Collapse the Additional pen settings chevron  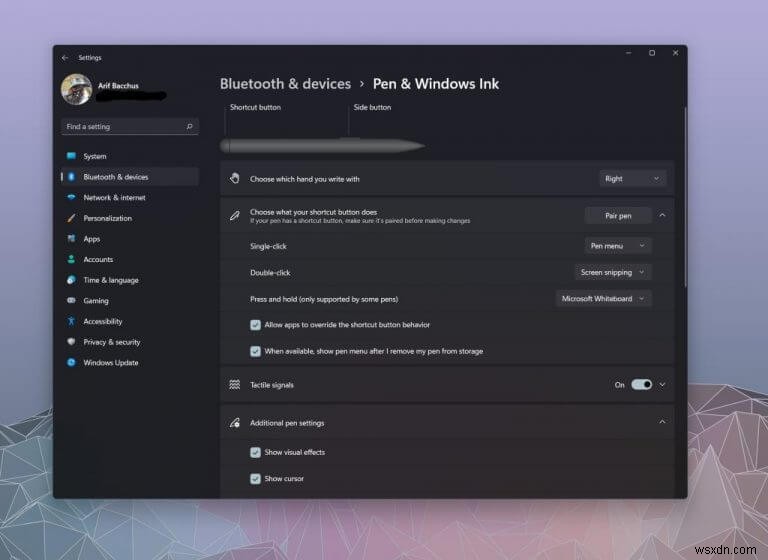(x=662, y=422)
